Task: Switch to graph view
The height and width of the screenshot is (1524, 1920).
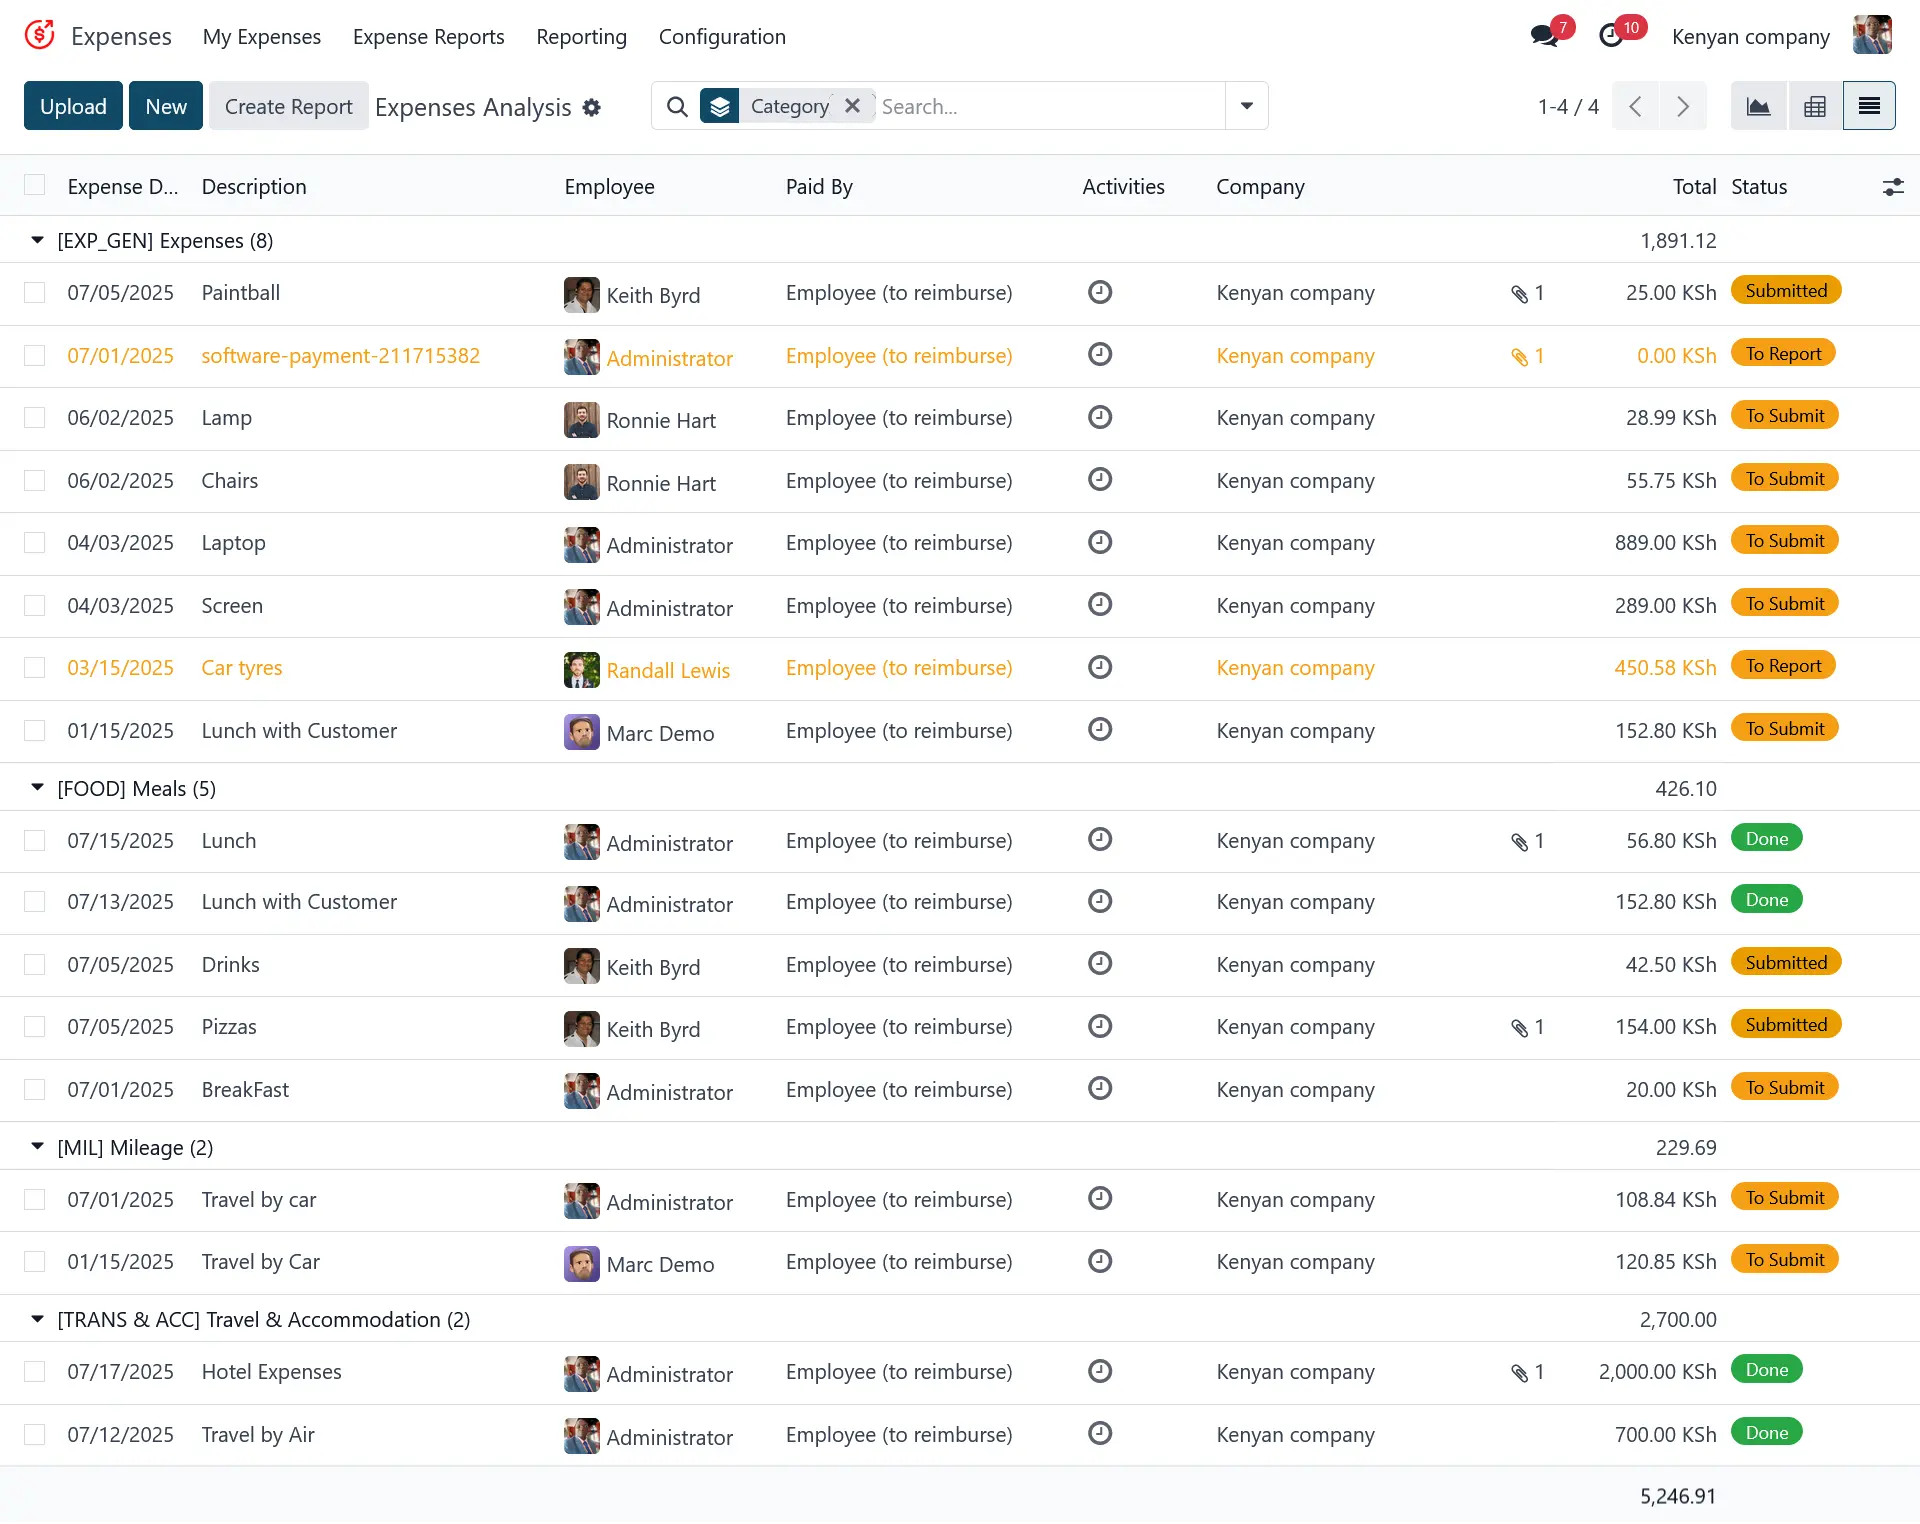Action: [1758, 106]
